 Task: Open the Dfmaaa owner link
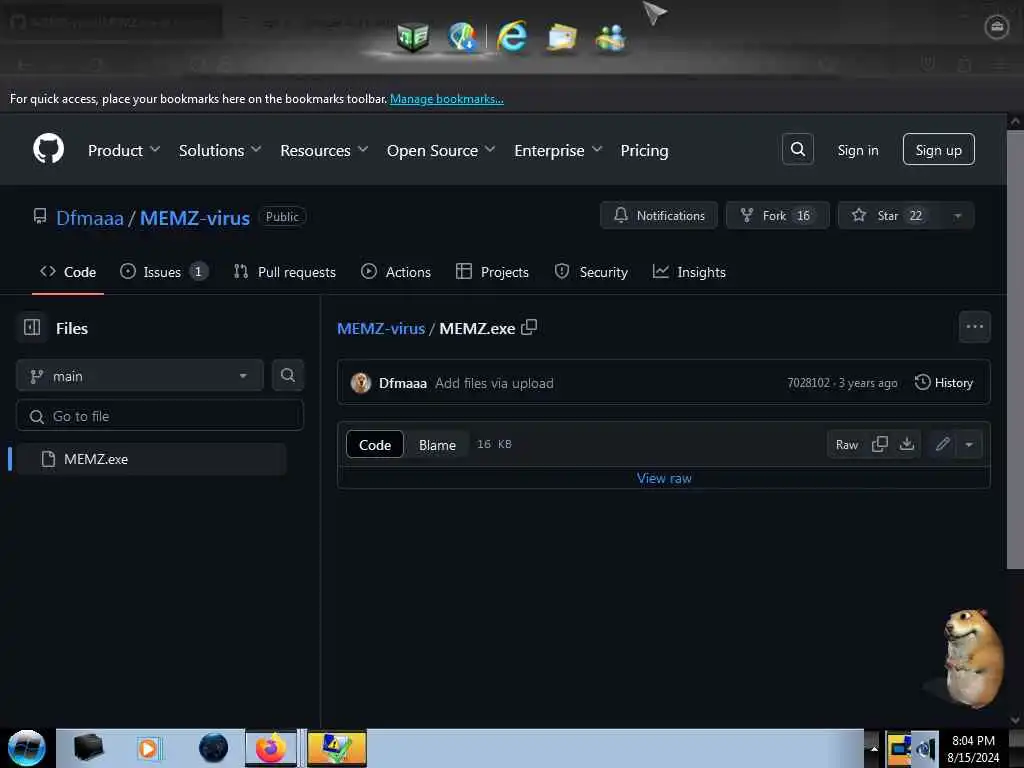pos(89,217)
